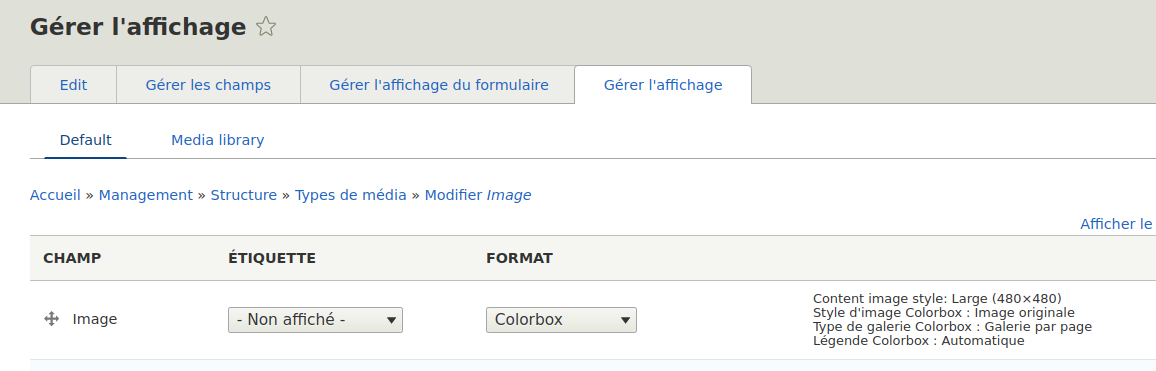Click the Content image style summary text
Image resolution: width=1156 pixels, height=371 pixels.
(x=937, y=299)
